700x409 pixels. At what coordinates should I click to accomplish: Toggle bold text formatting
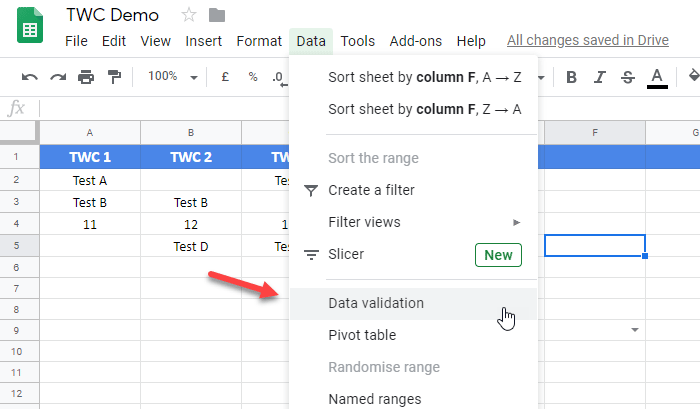tap(571, 77)
